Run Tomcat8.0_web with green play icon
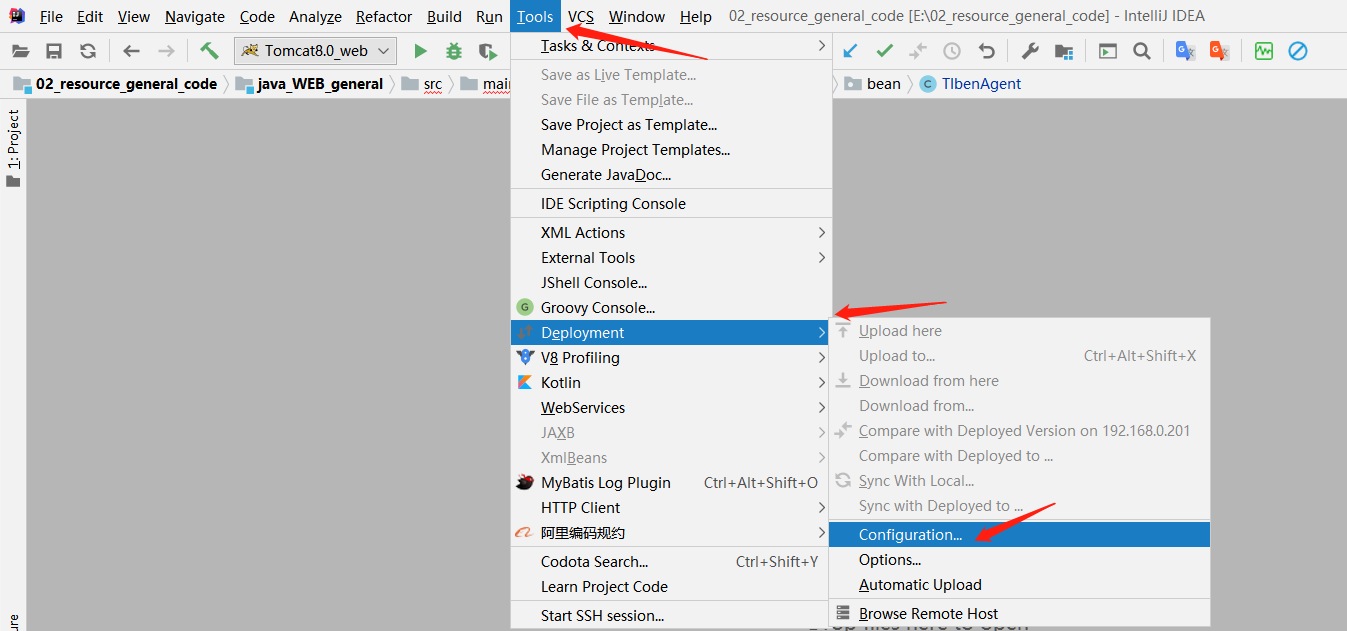1347x631 pixels. coord(421,51)
